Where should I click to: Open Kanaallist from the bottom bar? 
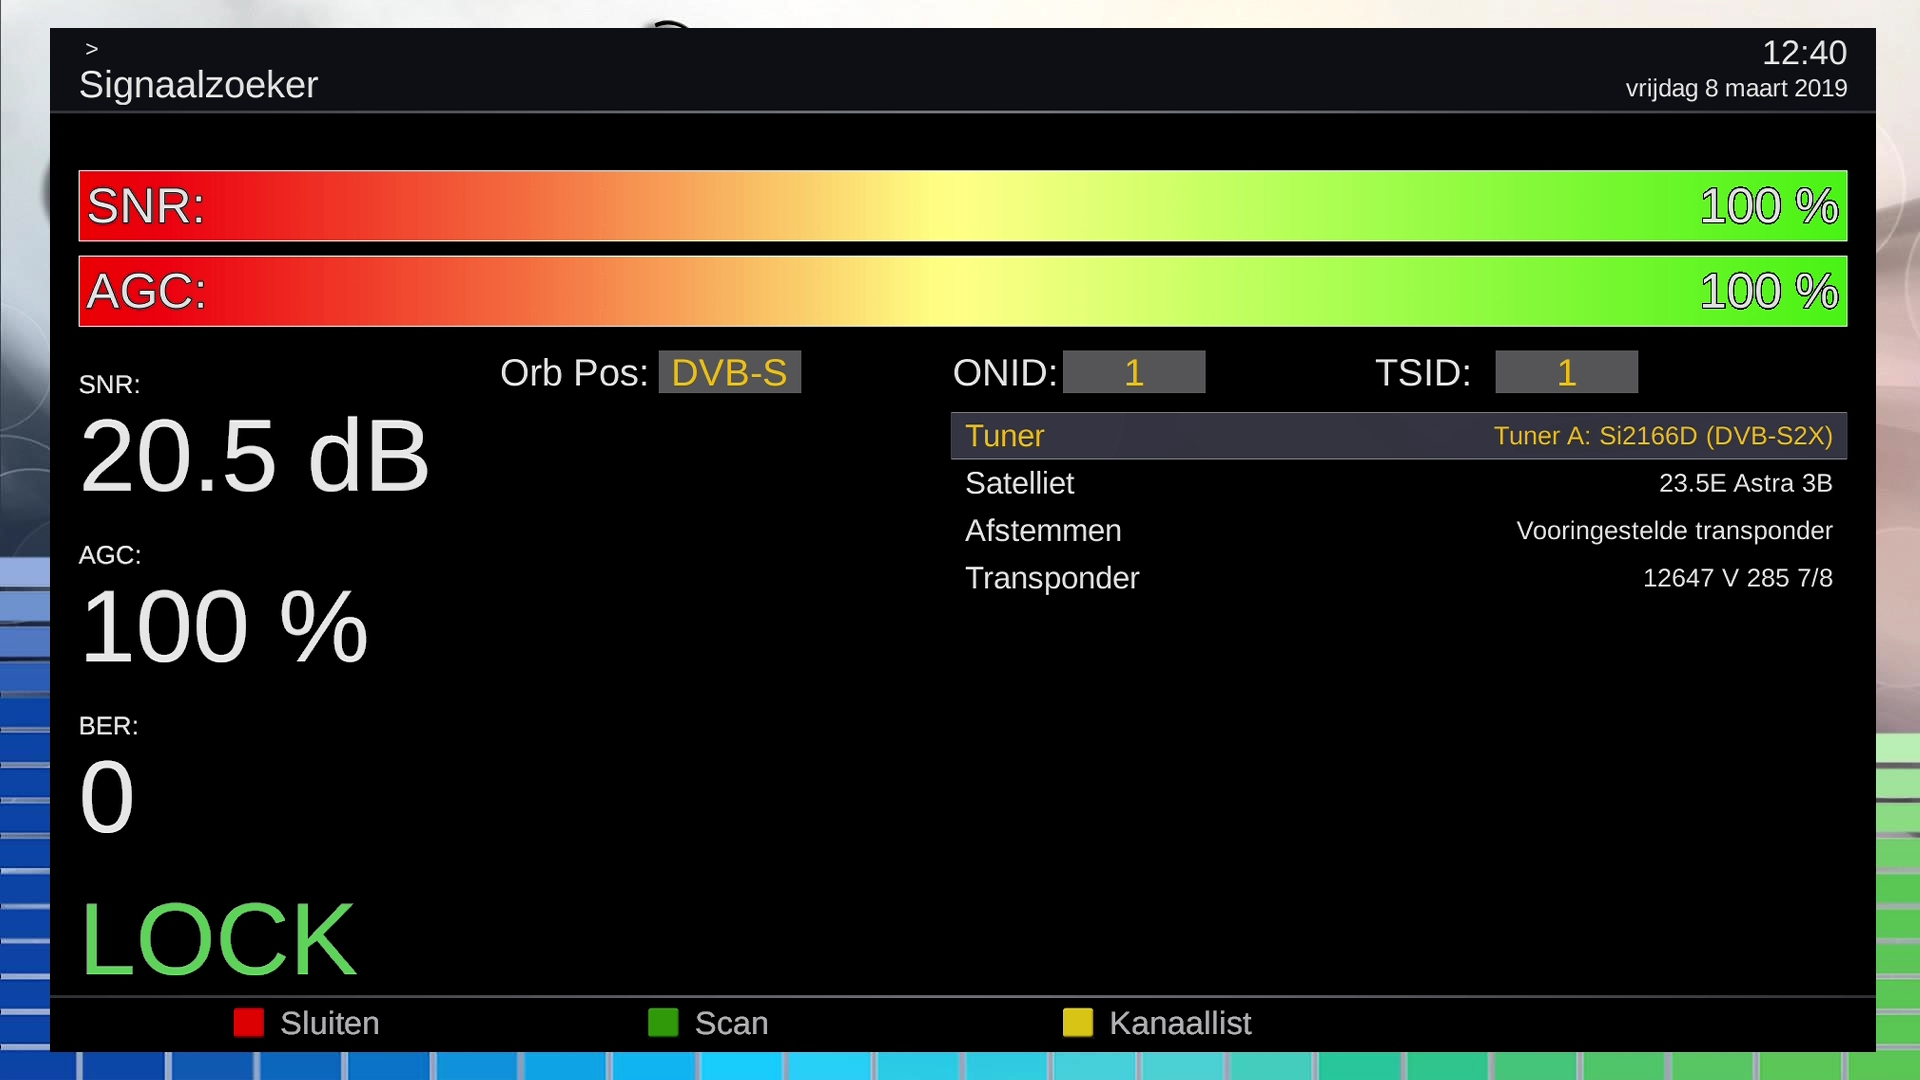(1179, 1023)
